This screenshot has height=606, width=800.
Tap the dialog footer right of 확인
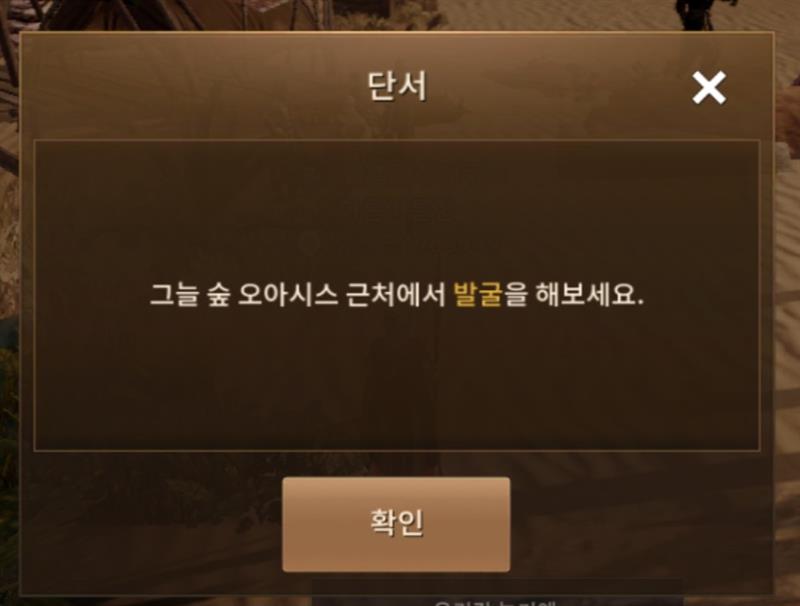pos(640,524)
